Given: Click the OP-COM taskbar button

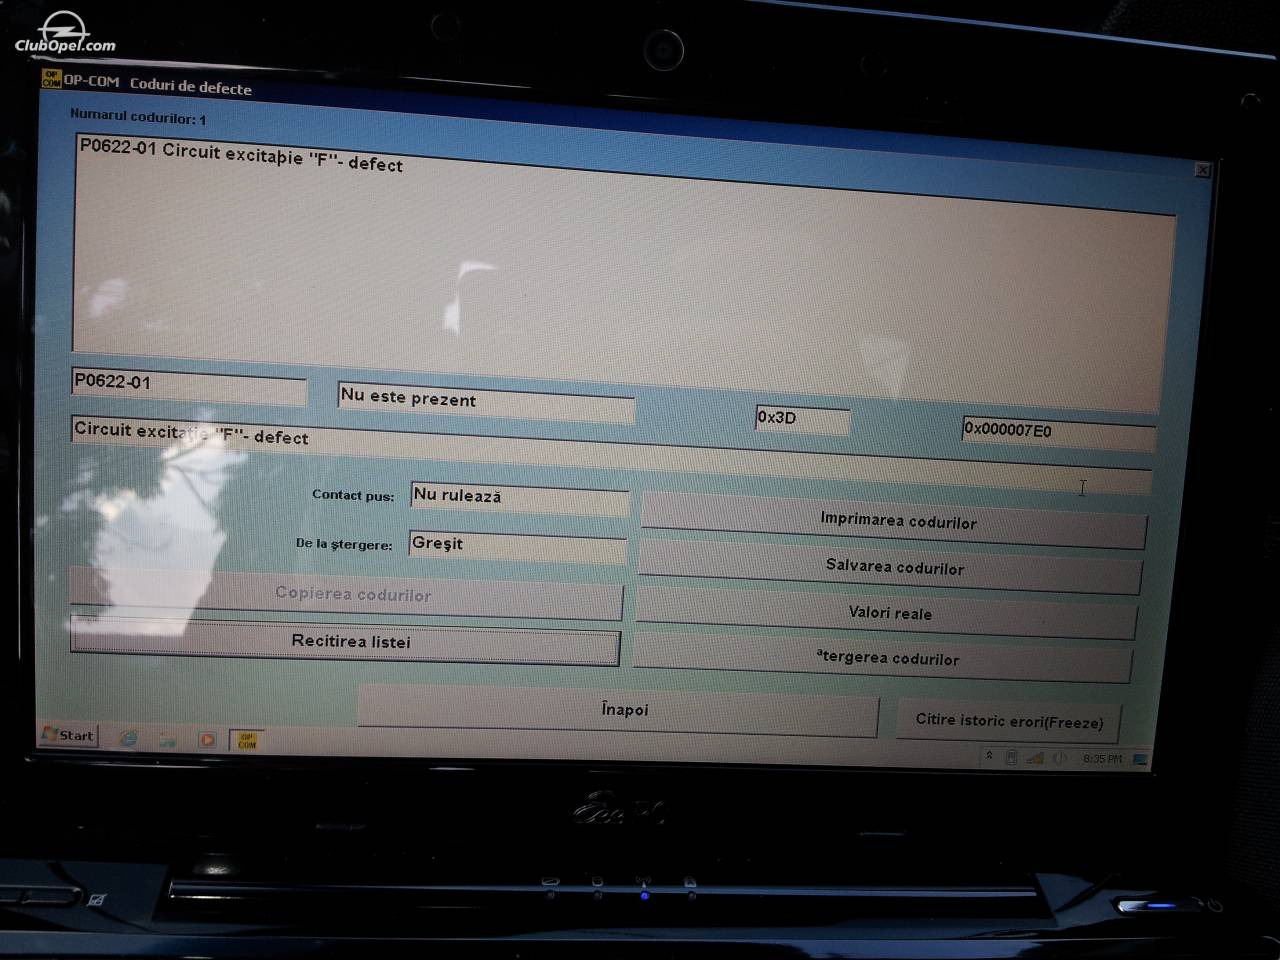Looking at the screenshot, I should pos(246,741).
